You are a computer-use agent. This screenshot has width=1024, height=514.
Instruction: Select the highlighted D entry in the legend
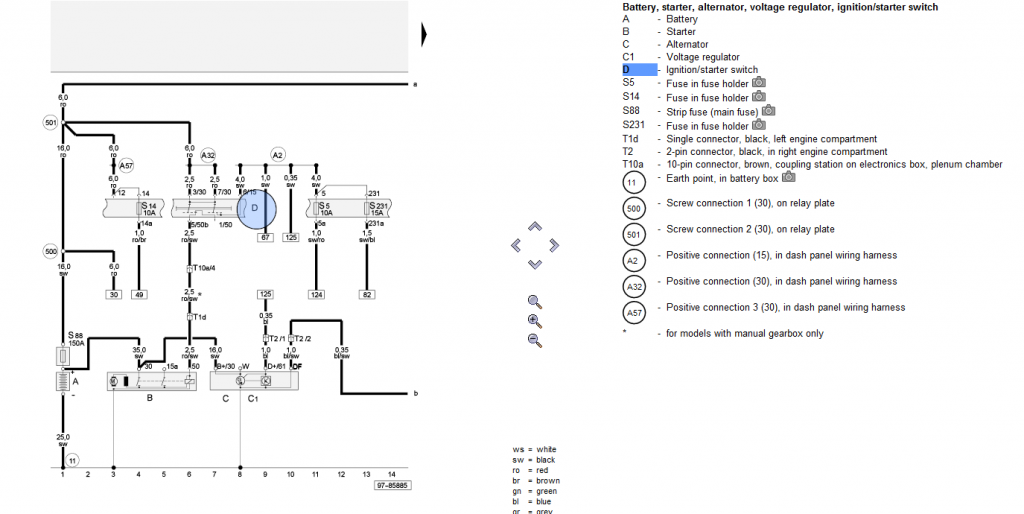pos(639,70)
